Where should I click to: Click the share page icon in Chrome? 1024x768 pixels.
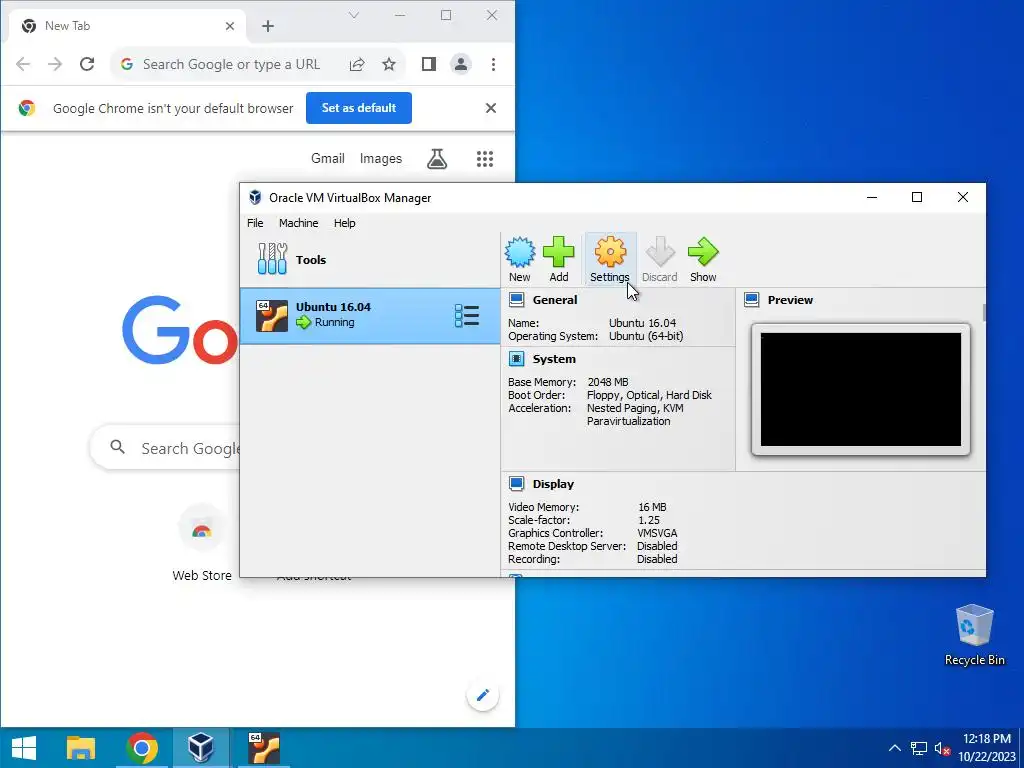pos(357,64)
